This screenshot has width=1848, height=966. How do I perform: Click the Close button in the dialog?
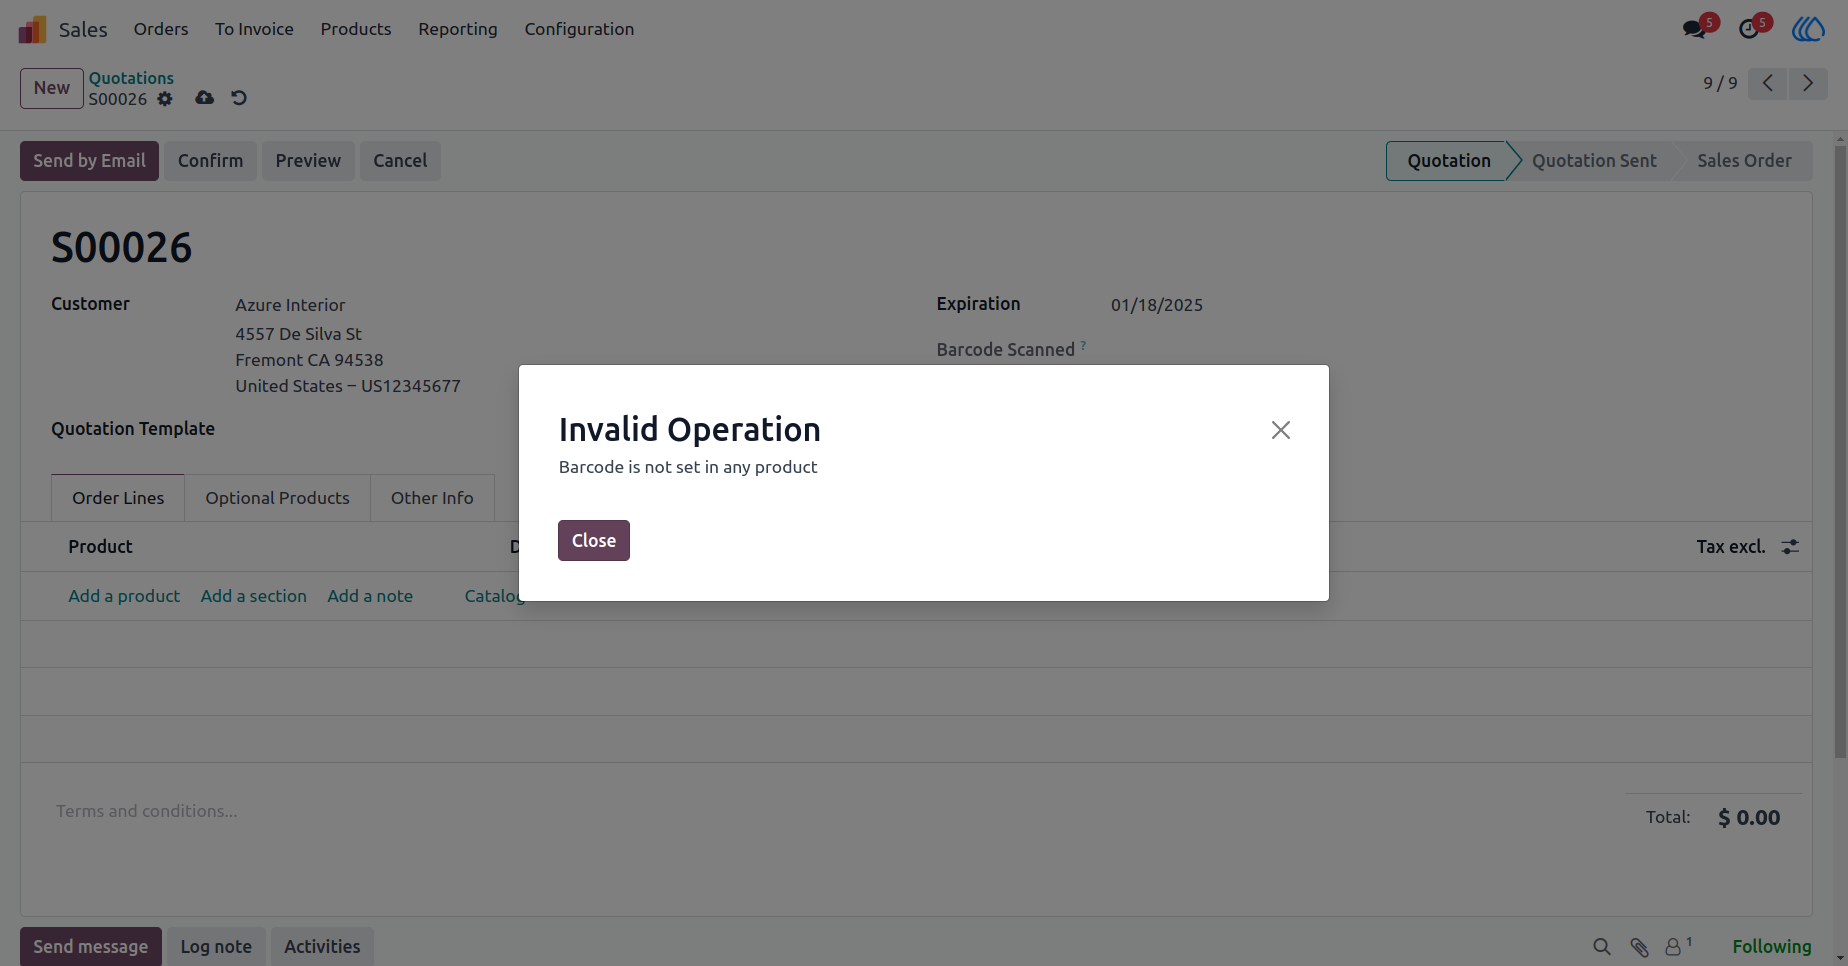coord(594,541)
